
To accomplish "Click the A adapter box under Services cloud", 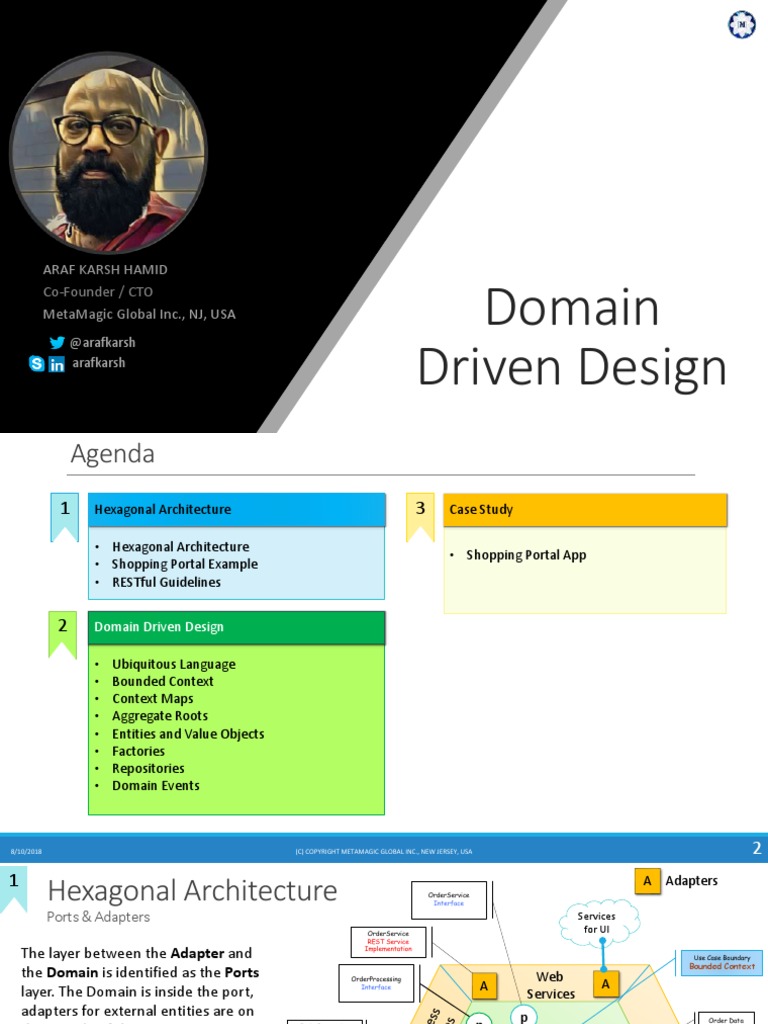I will point(605,984).
